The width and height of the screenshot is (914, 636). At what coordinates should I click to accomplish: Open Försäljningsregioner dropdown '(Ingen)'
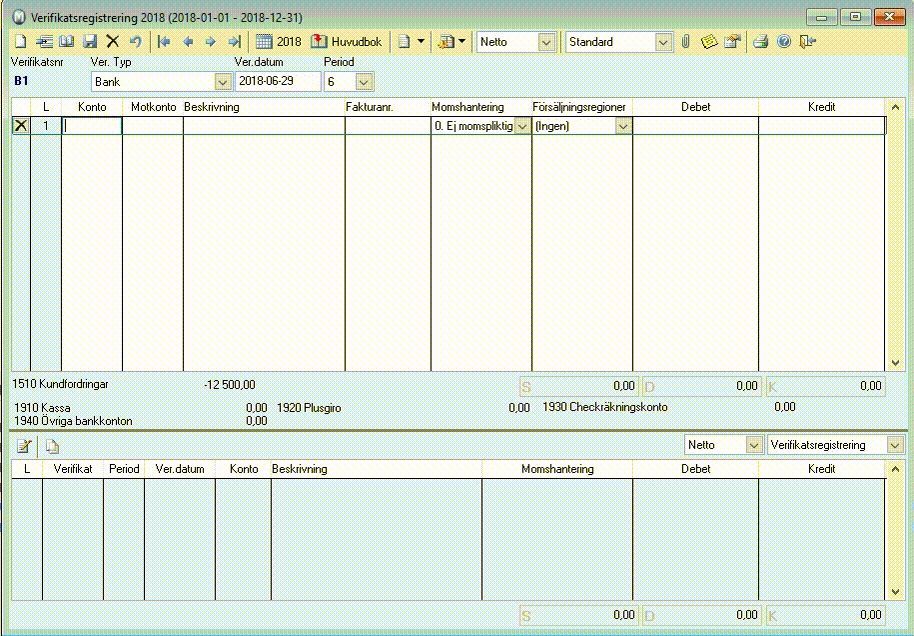(x=623, y=126)
